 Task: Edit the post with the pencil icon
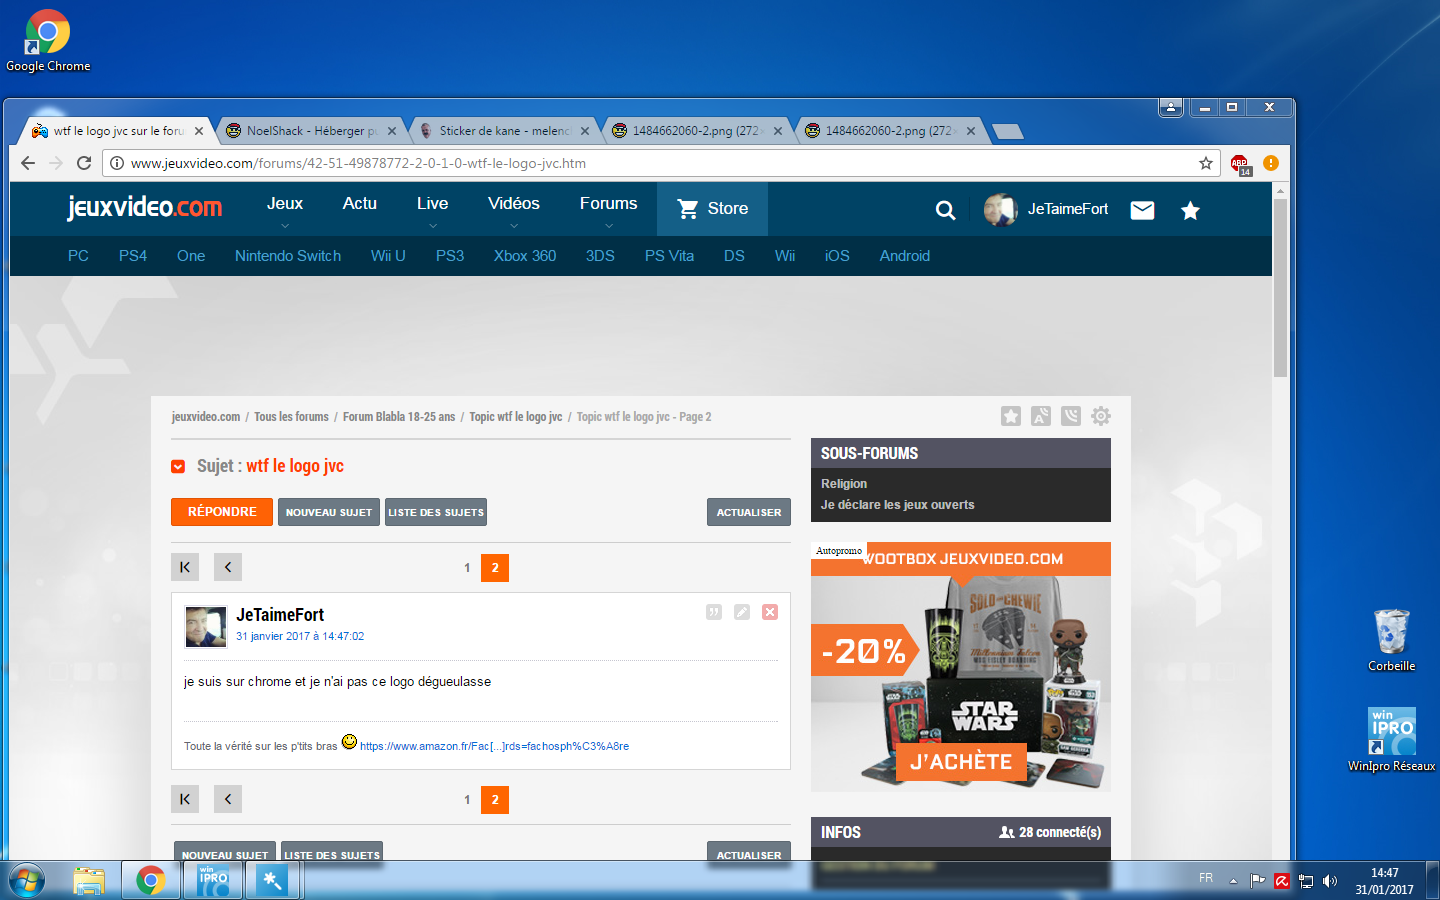pos(742,612)
